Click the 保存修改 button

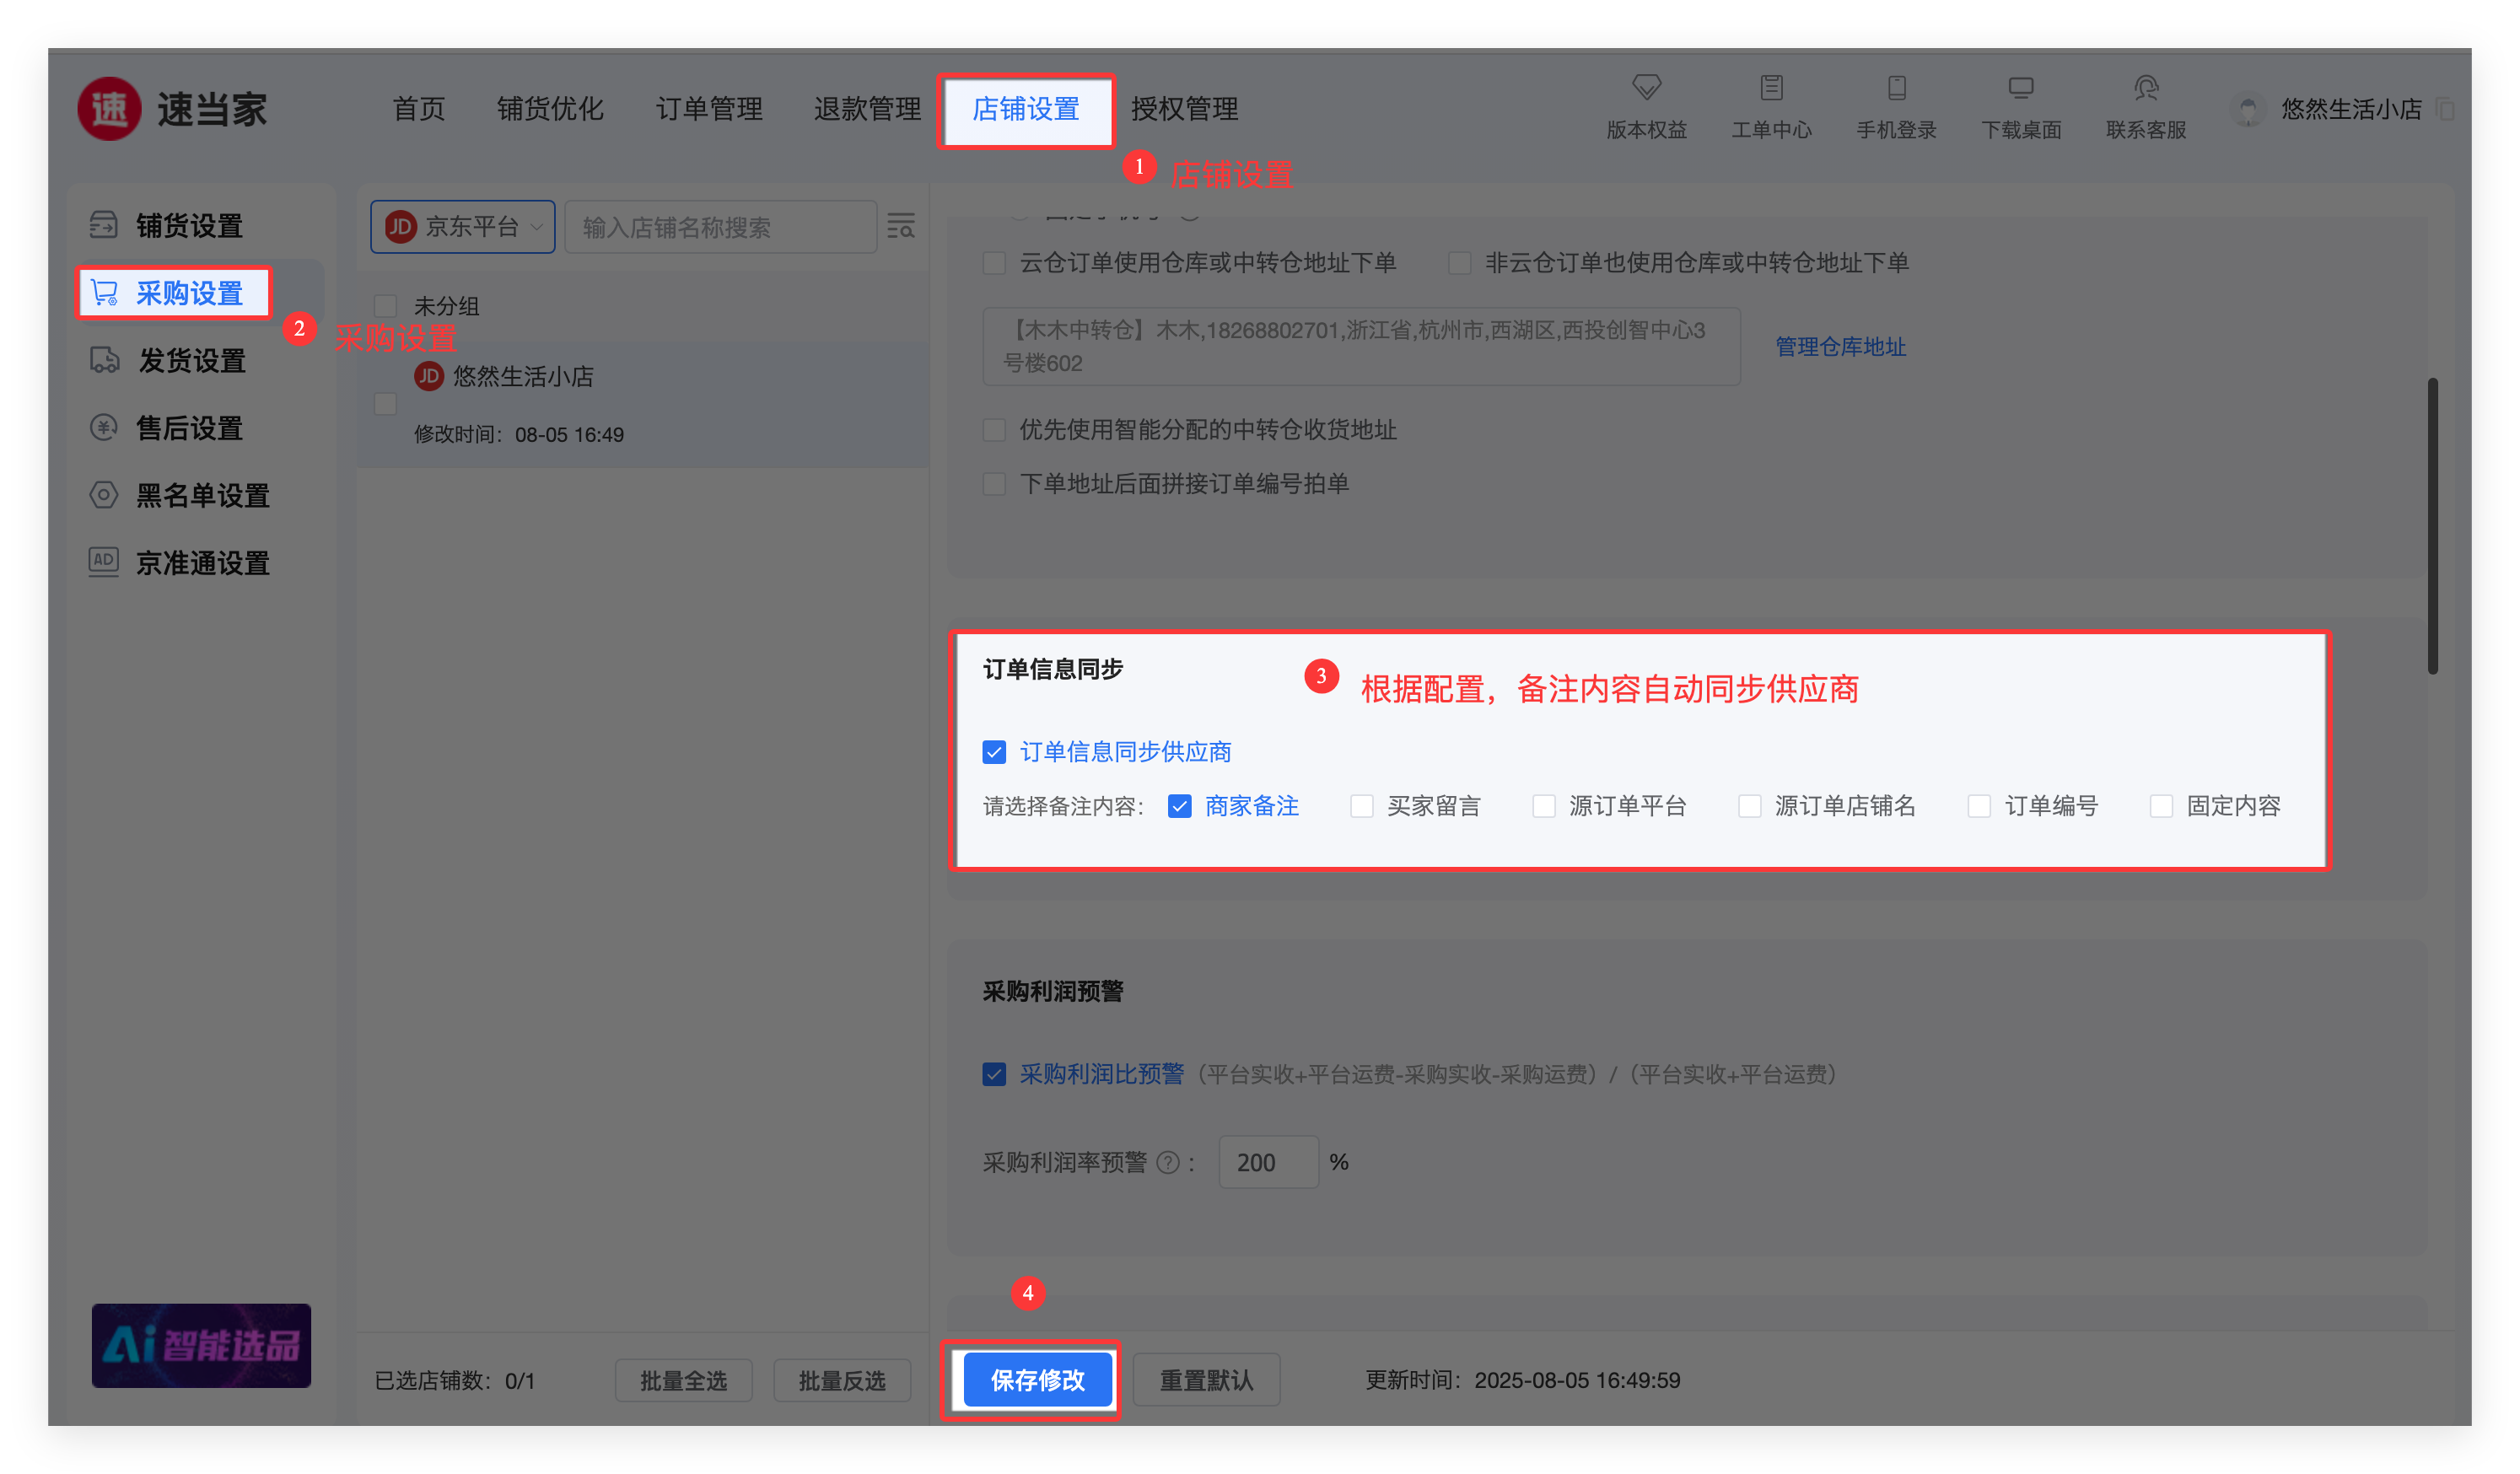[x=1037, y=1380]
